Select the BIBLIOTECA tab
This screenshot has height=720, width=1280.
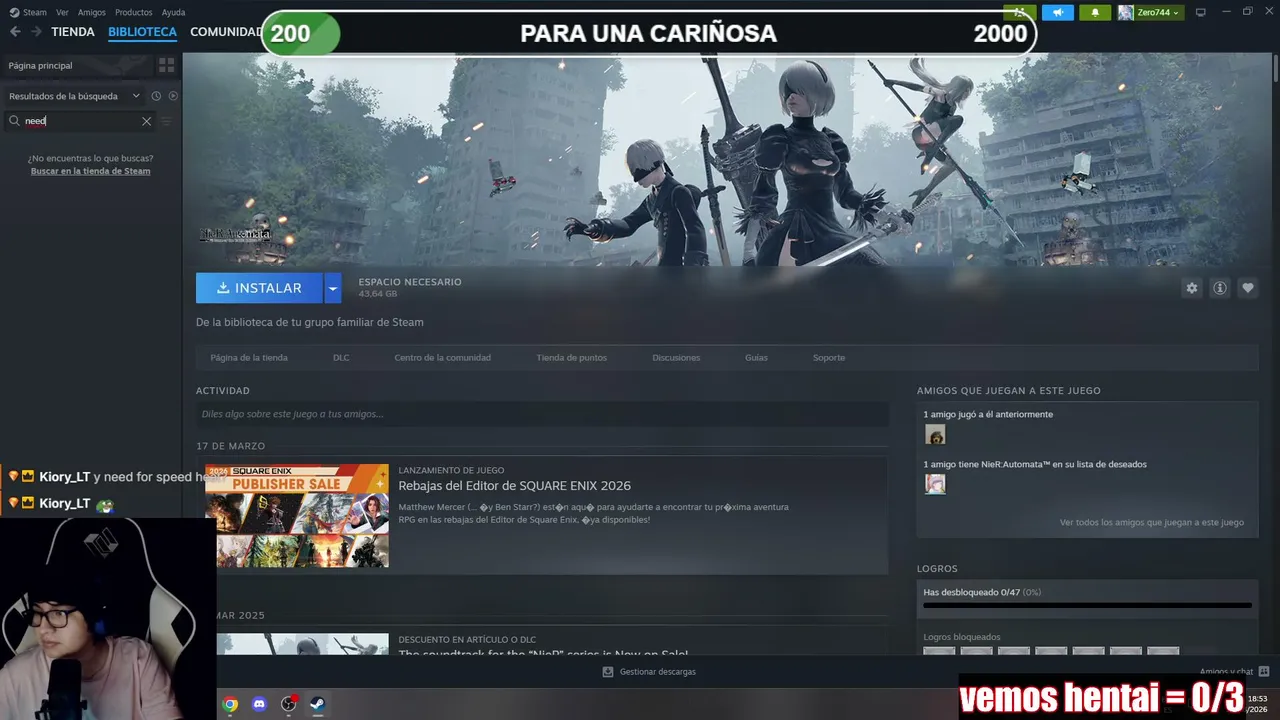[142, 32]
